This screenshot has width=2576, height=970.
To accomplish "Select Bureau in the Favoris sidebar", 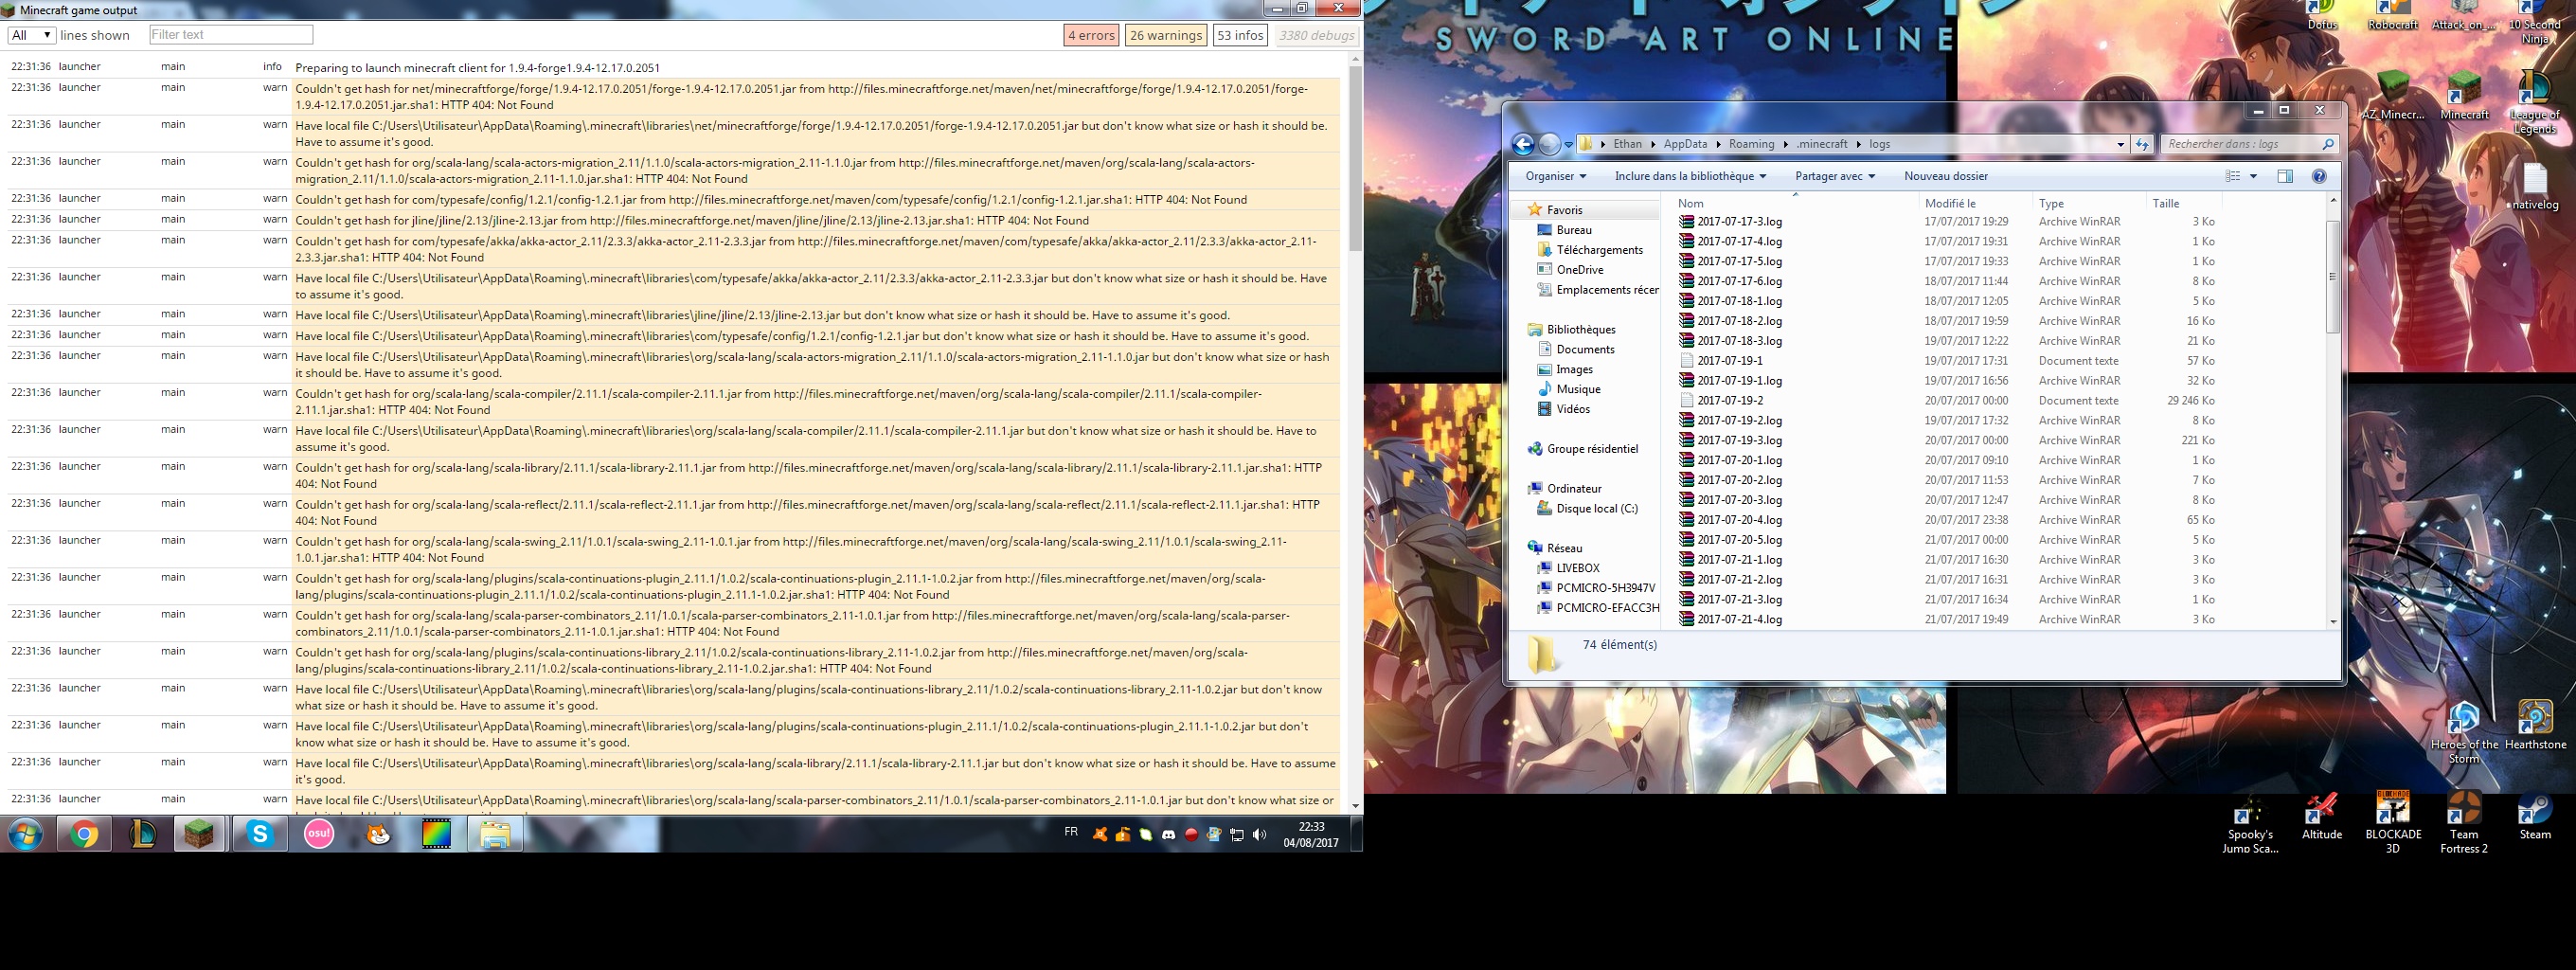I will (x=1573, y=230).
